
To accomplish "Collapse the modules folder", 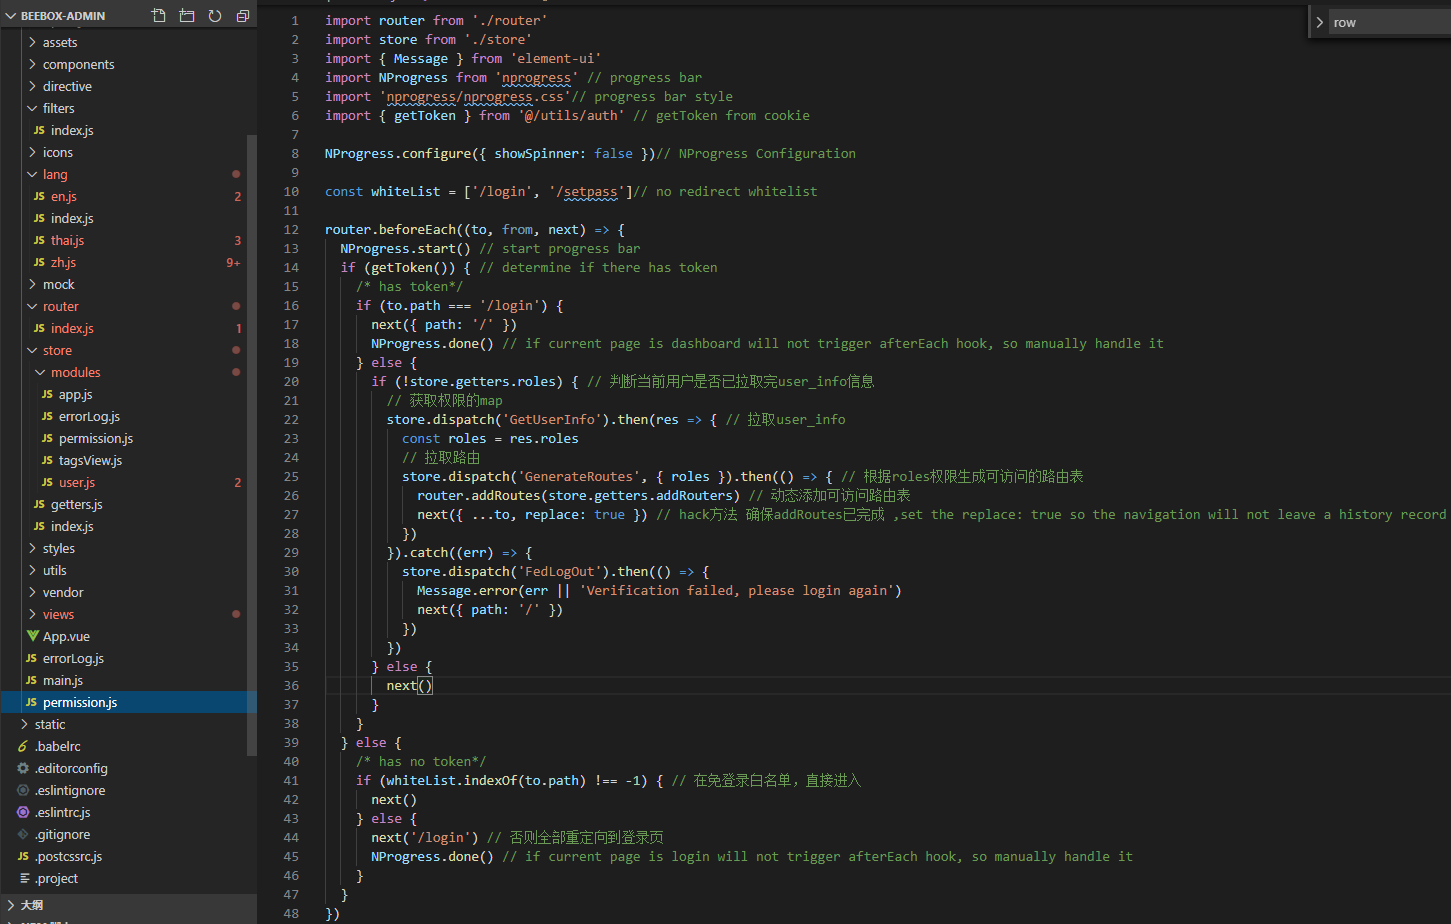I will click(x=40, y=372).
